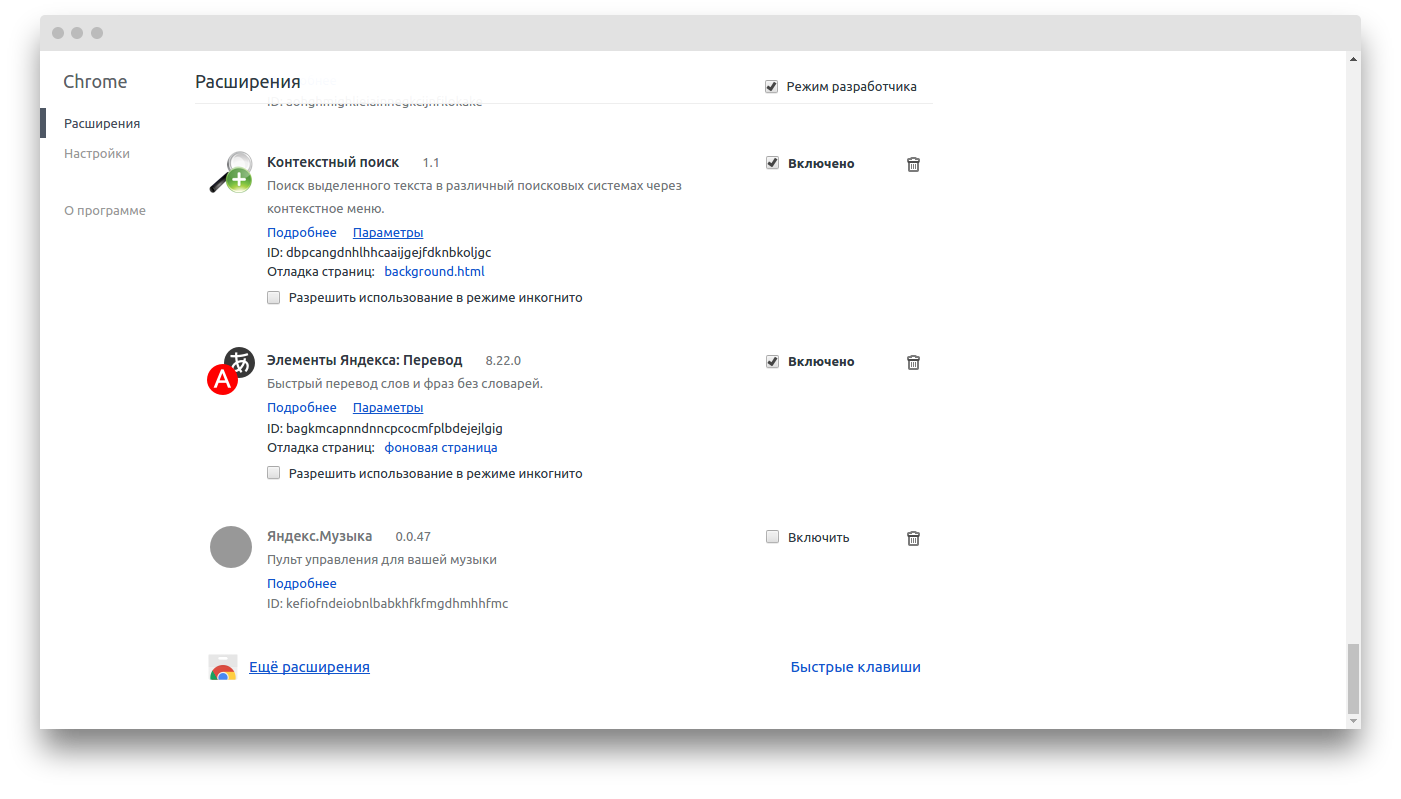This screenshot has height=799, width=1401.
Task: Click the trash icon for Яндекс.Музыка
Action: point(913,538)
